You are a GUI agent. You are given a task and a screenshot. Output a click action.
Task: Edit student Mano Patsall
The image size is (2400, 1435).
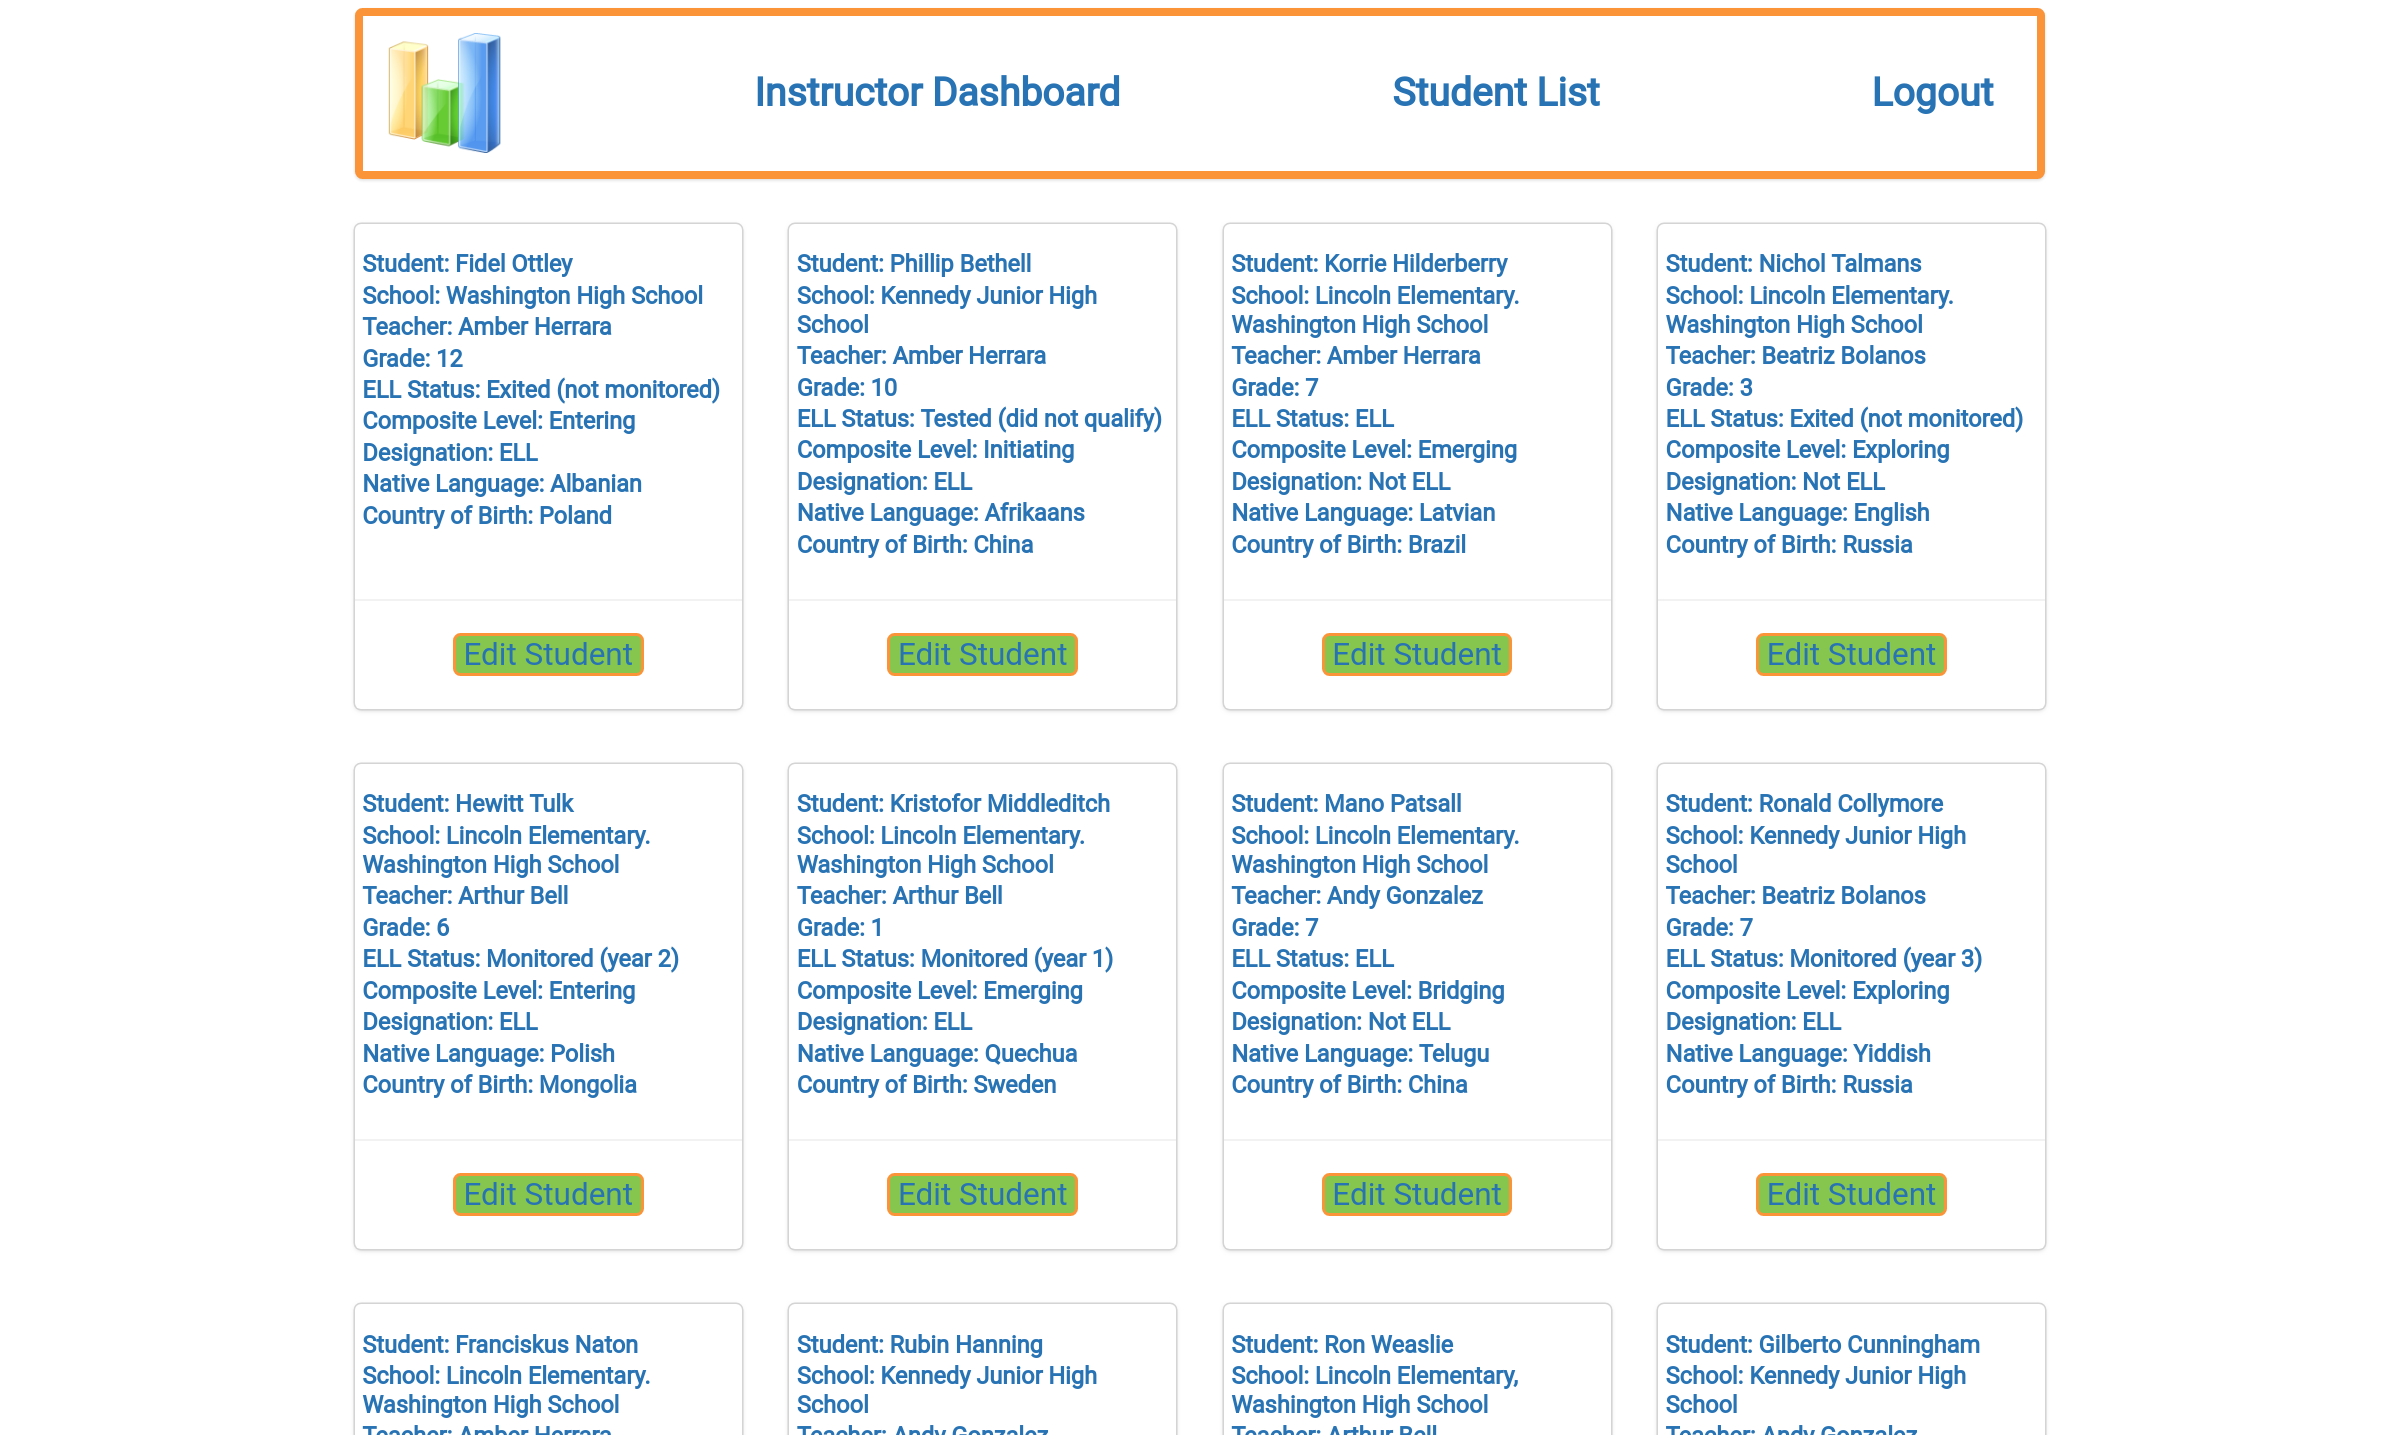[x=1416, y=1194]
